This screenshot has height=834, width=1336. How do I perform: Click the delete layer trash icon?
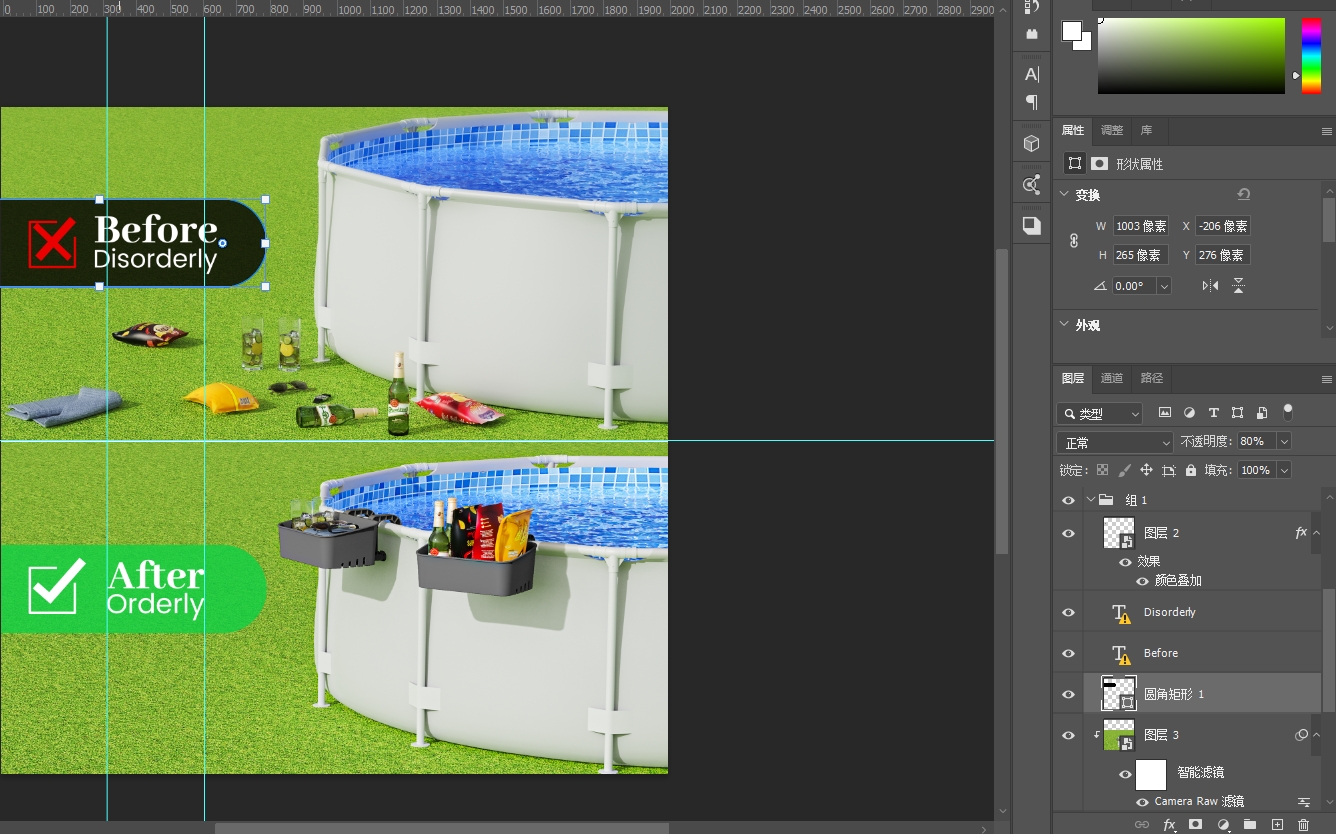1303,825
